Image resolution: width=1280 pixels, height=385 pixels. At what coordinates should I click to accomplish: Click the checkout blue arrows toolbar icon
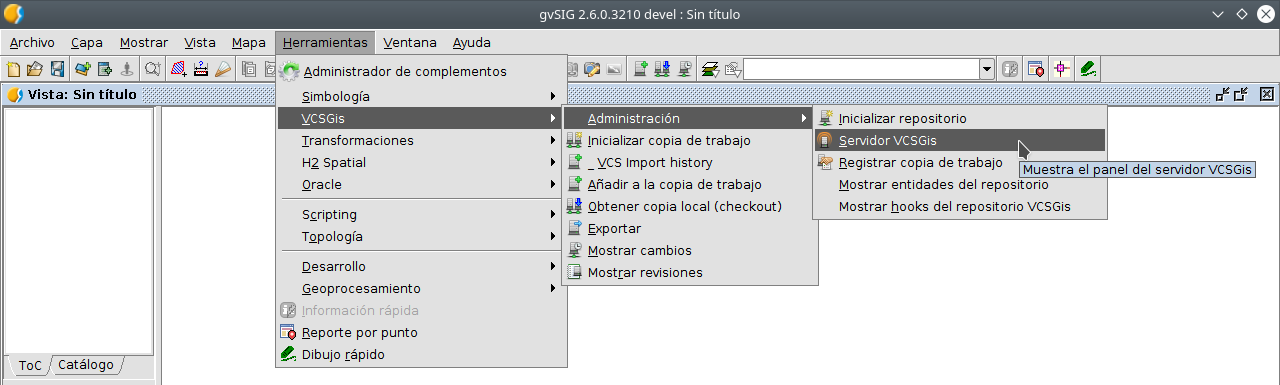click(x=662, y=69)
